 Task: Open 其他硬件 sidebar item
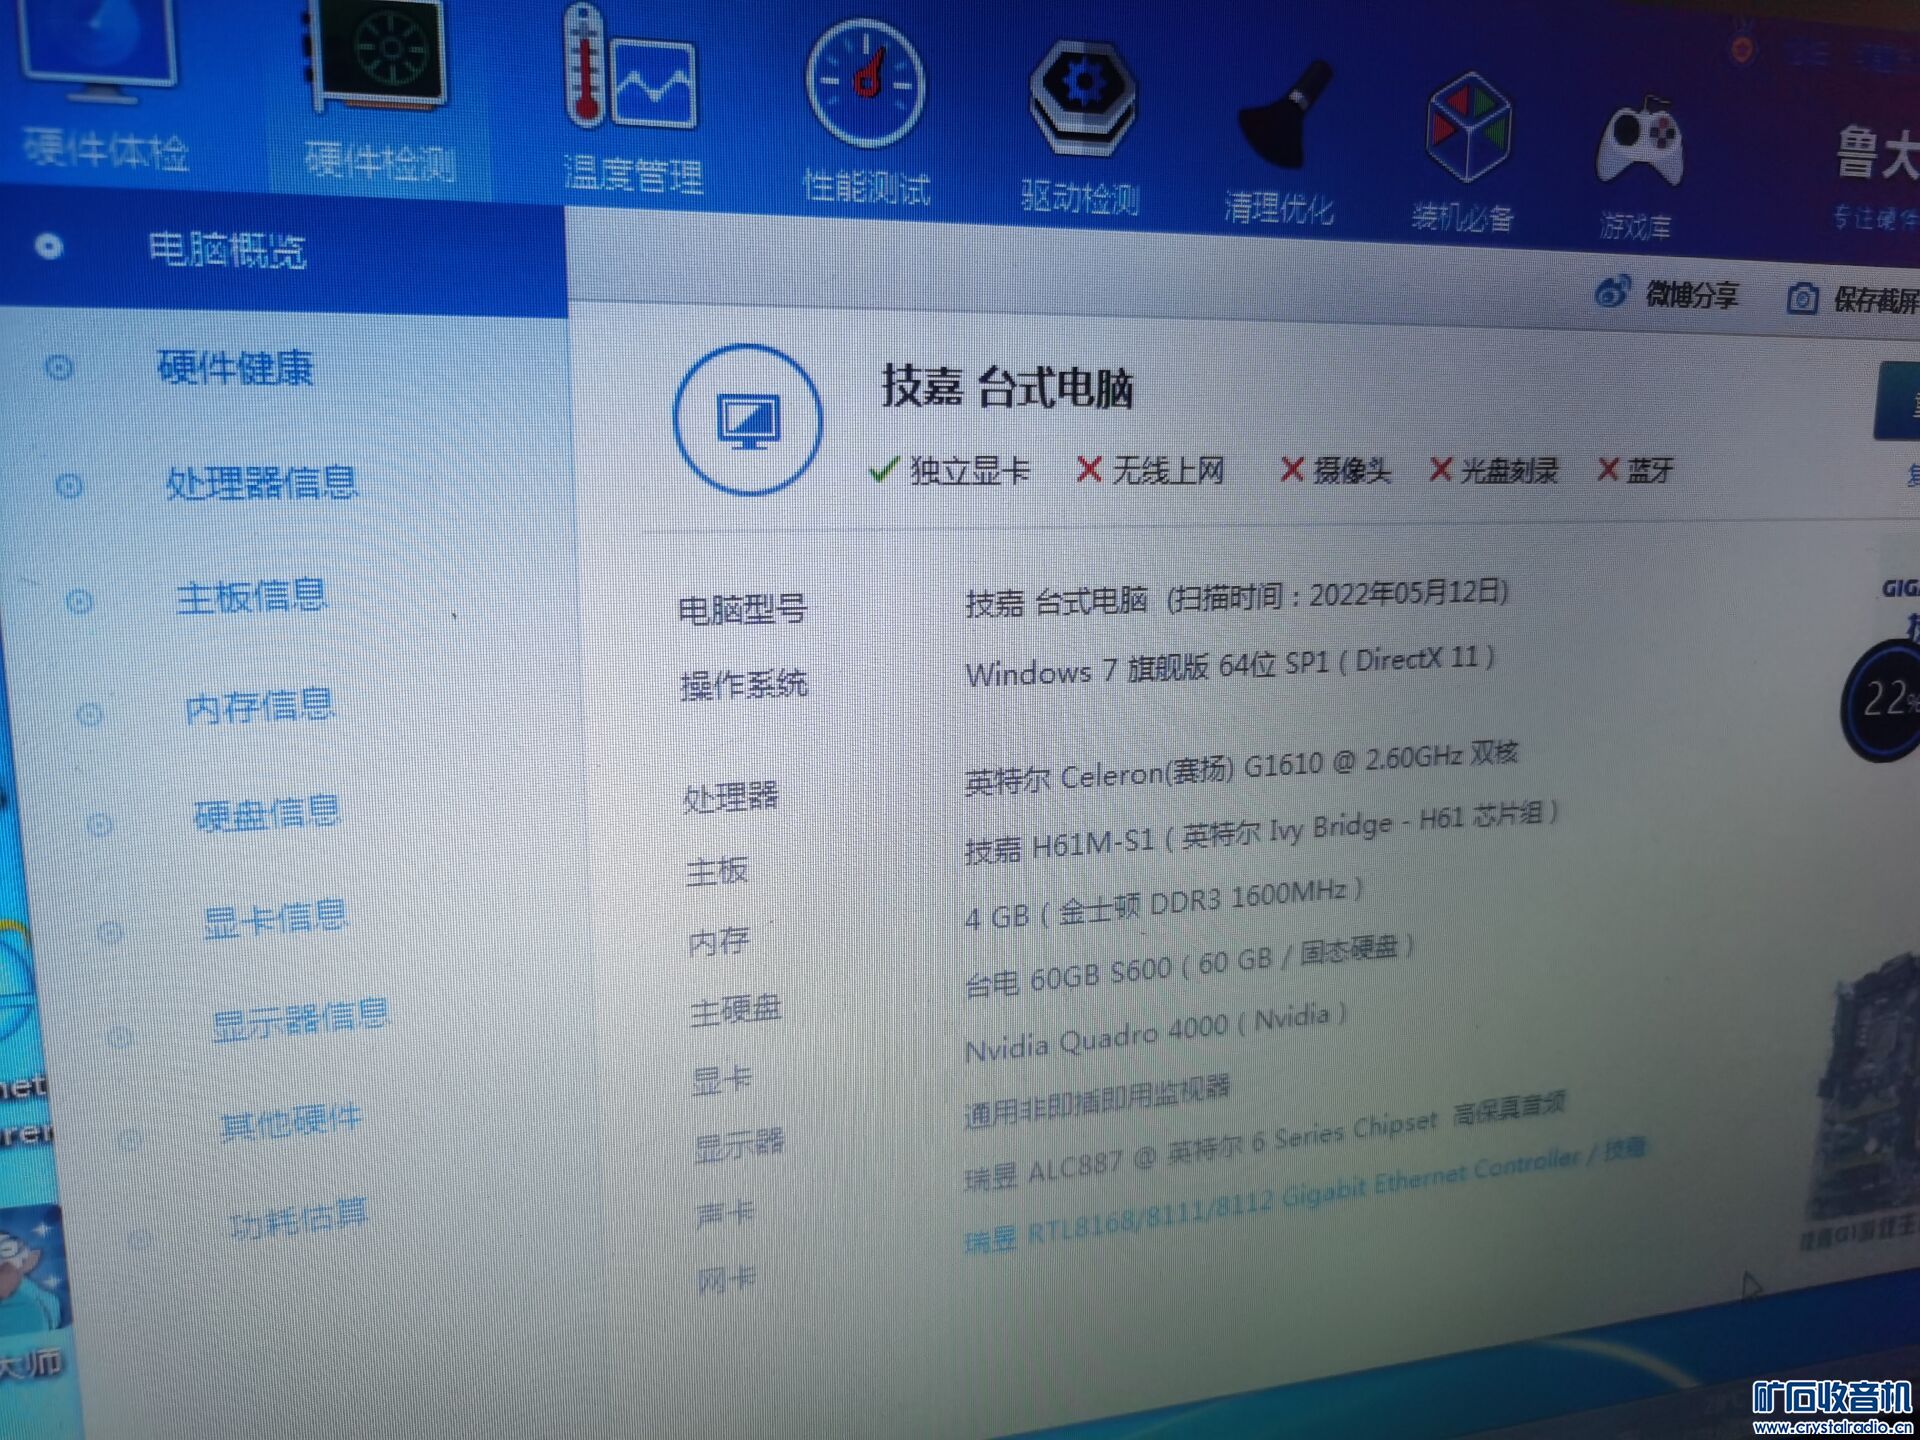[x=290, y=1123]
